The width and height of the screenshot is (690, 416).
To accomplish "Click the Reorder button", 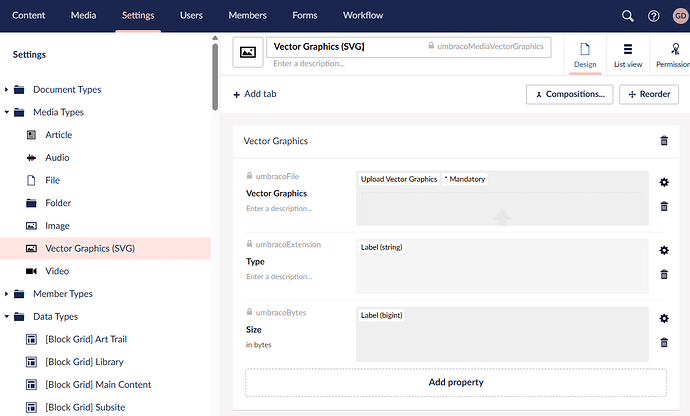I will click(x=649, y=94).
